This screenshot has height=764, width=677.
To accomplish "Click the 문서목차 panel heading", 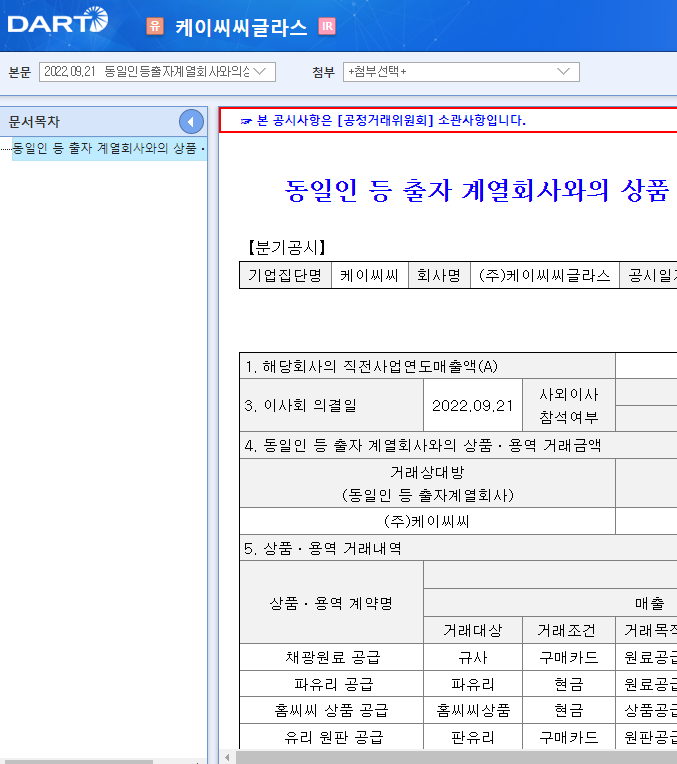I will (x=34, y=122).
